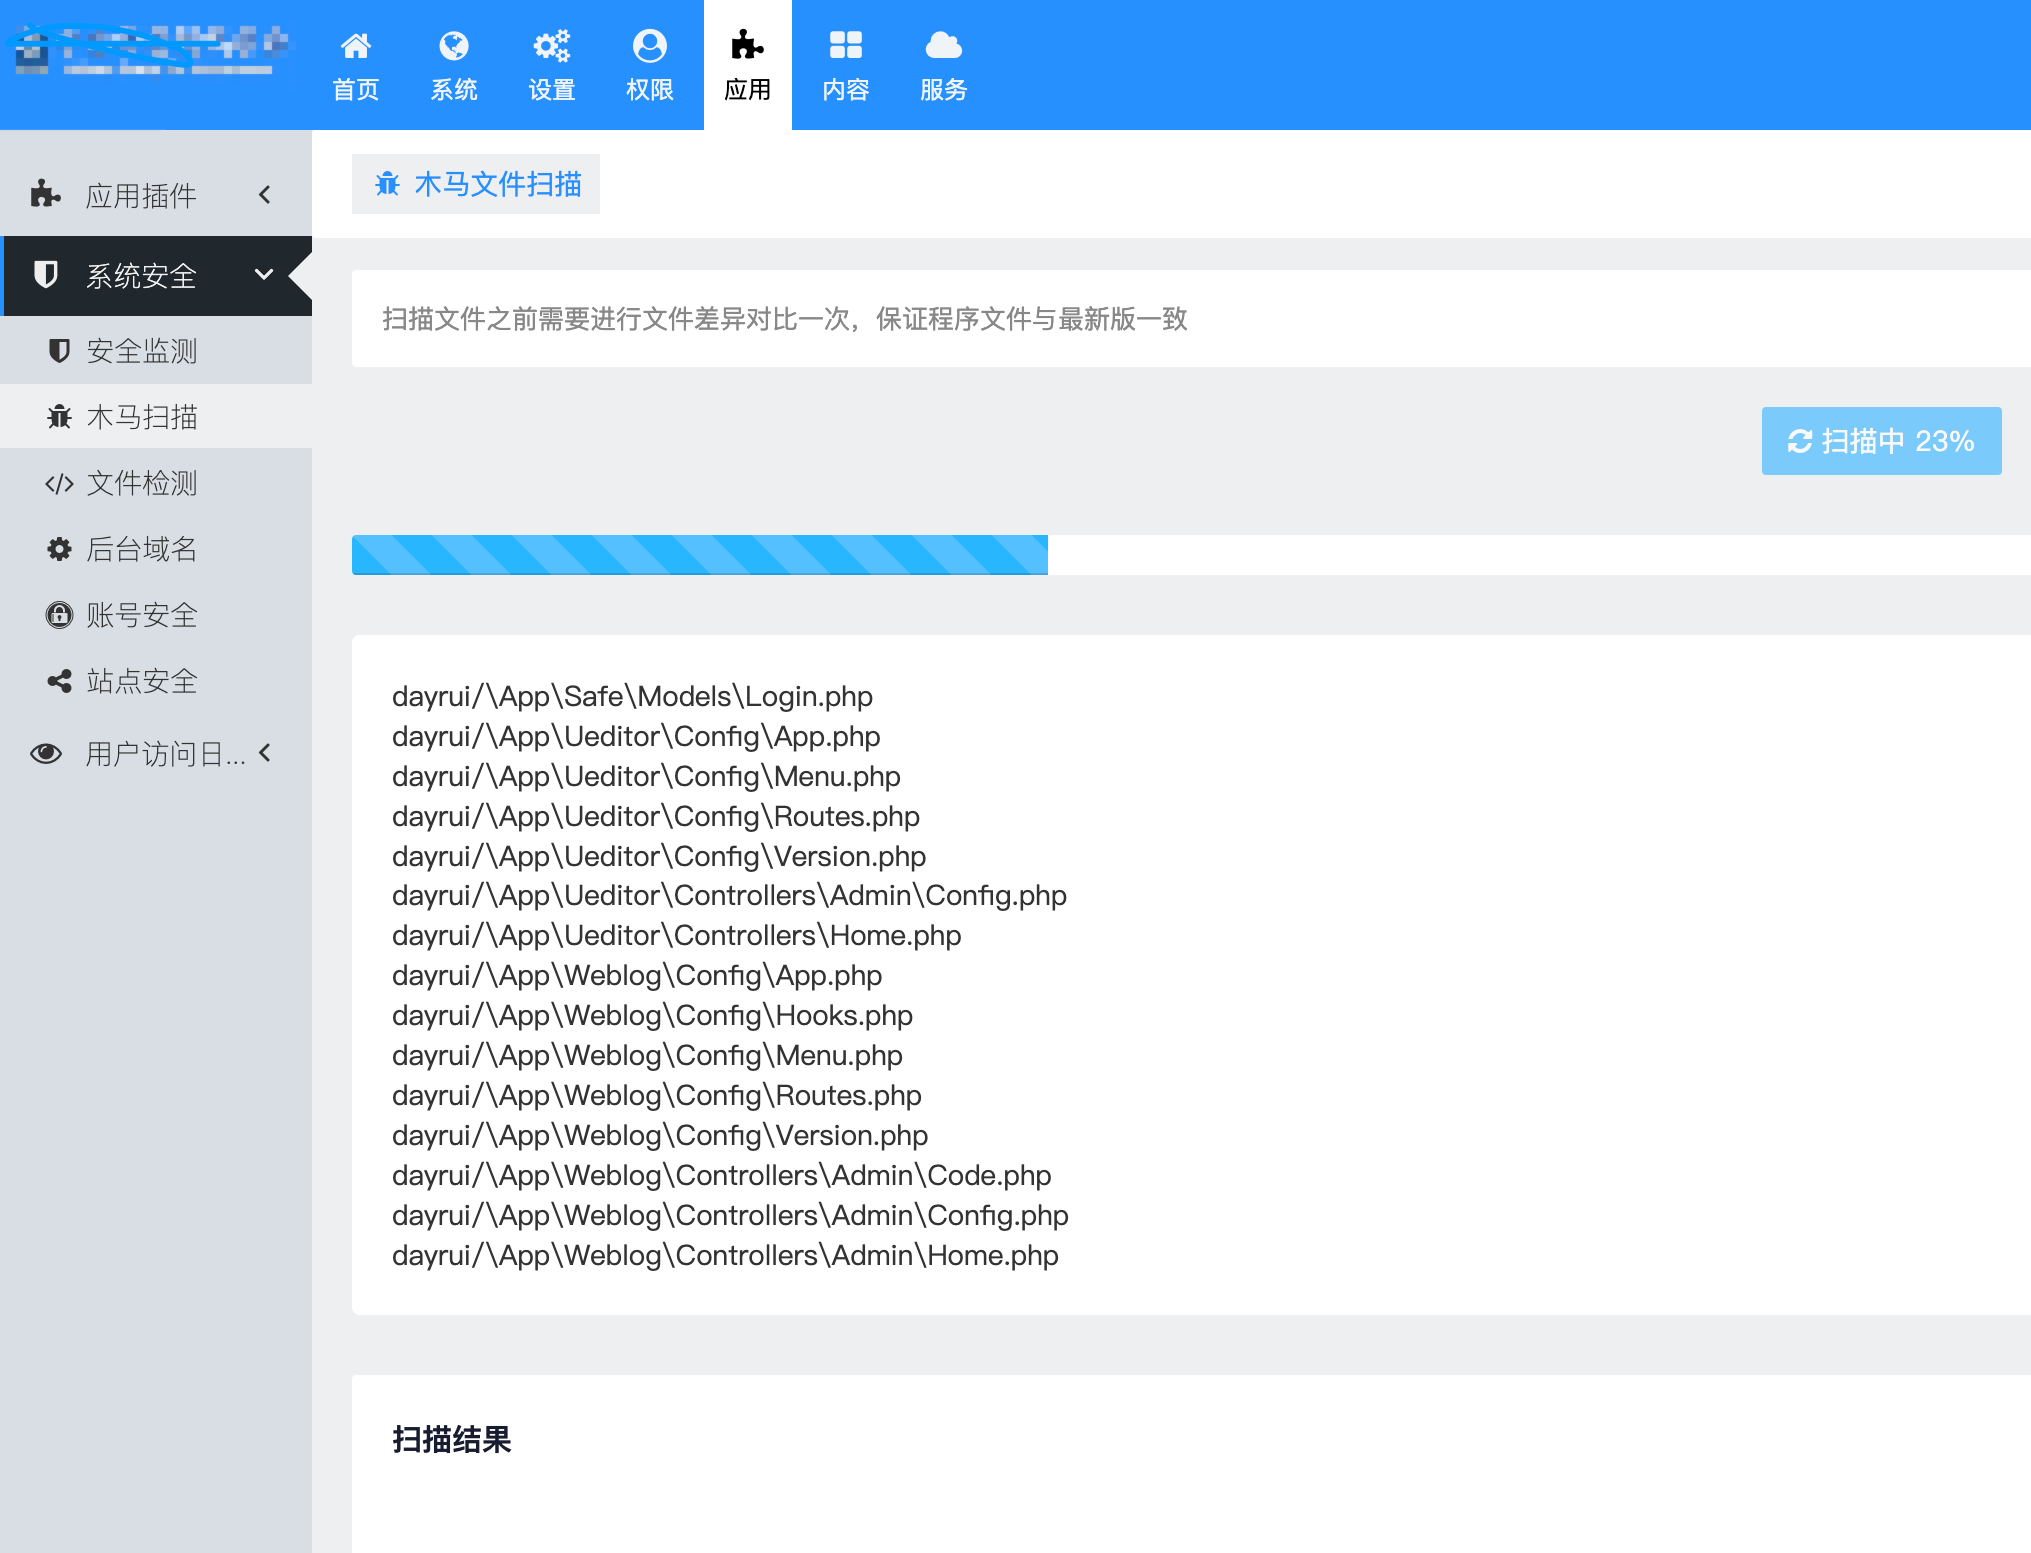Click the scan notice text about 文件差异对比
This screenshot has width=2031, height=1553.
785,319
